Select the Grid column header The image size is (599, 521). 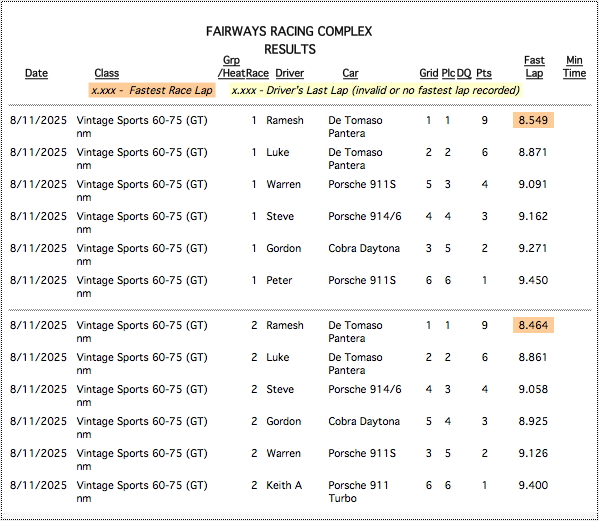[x=429, y=73]
